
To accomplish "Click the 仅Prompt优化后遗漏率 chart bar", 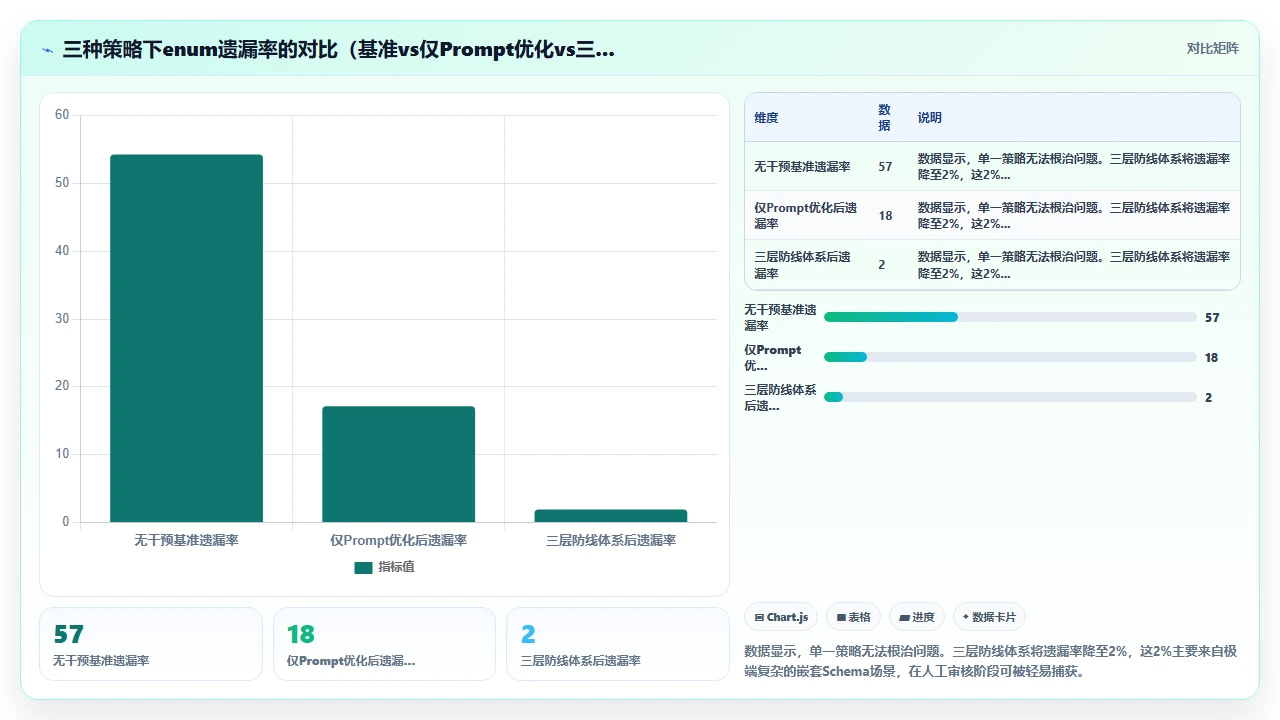I will [398, 464].
